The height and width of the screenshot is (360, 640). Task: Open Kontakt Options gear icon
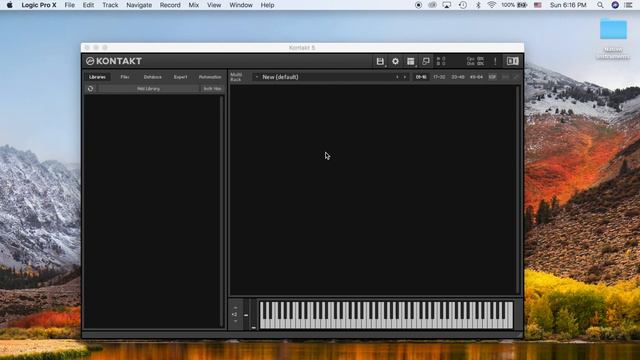[395, 61]
